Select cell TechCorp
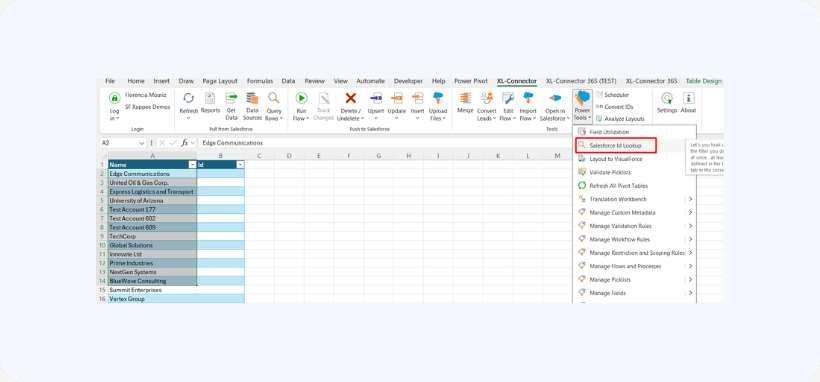Screen dimensions: 820x382 (x=152, y=237)
